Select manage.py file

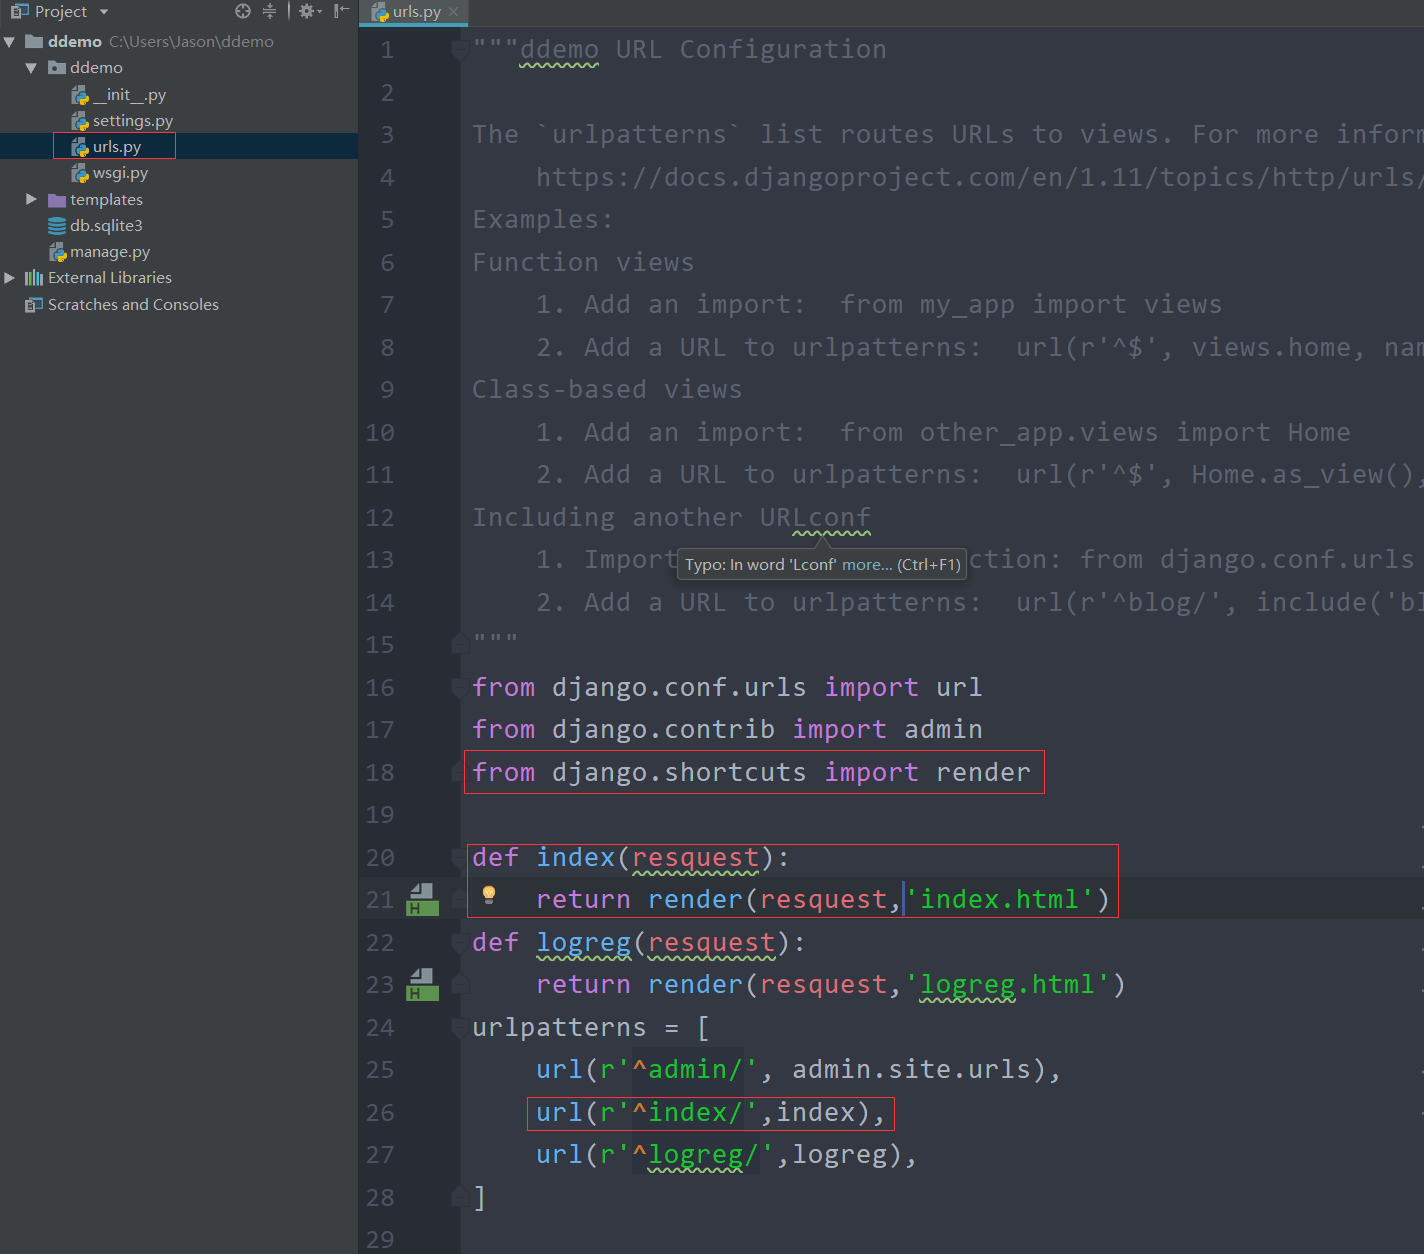(x=100, y=252)
